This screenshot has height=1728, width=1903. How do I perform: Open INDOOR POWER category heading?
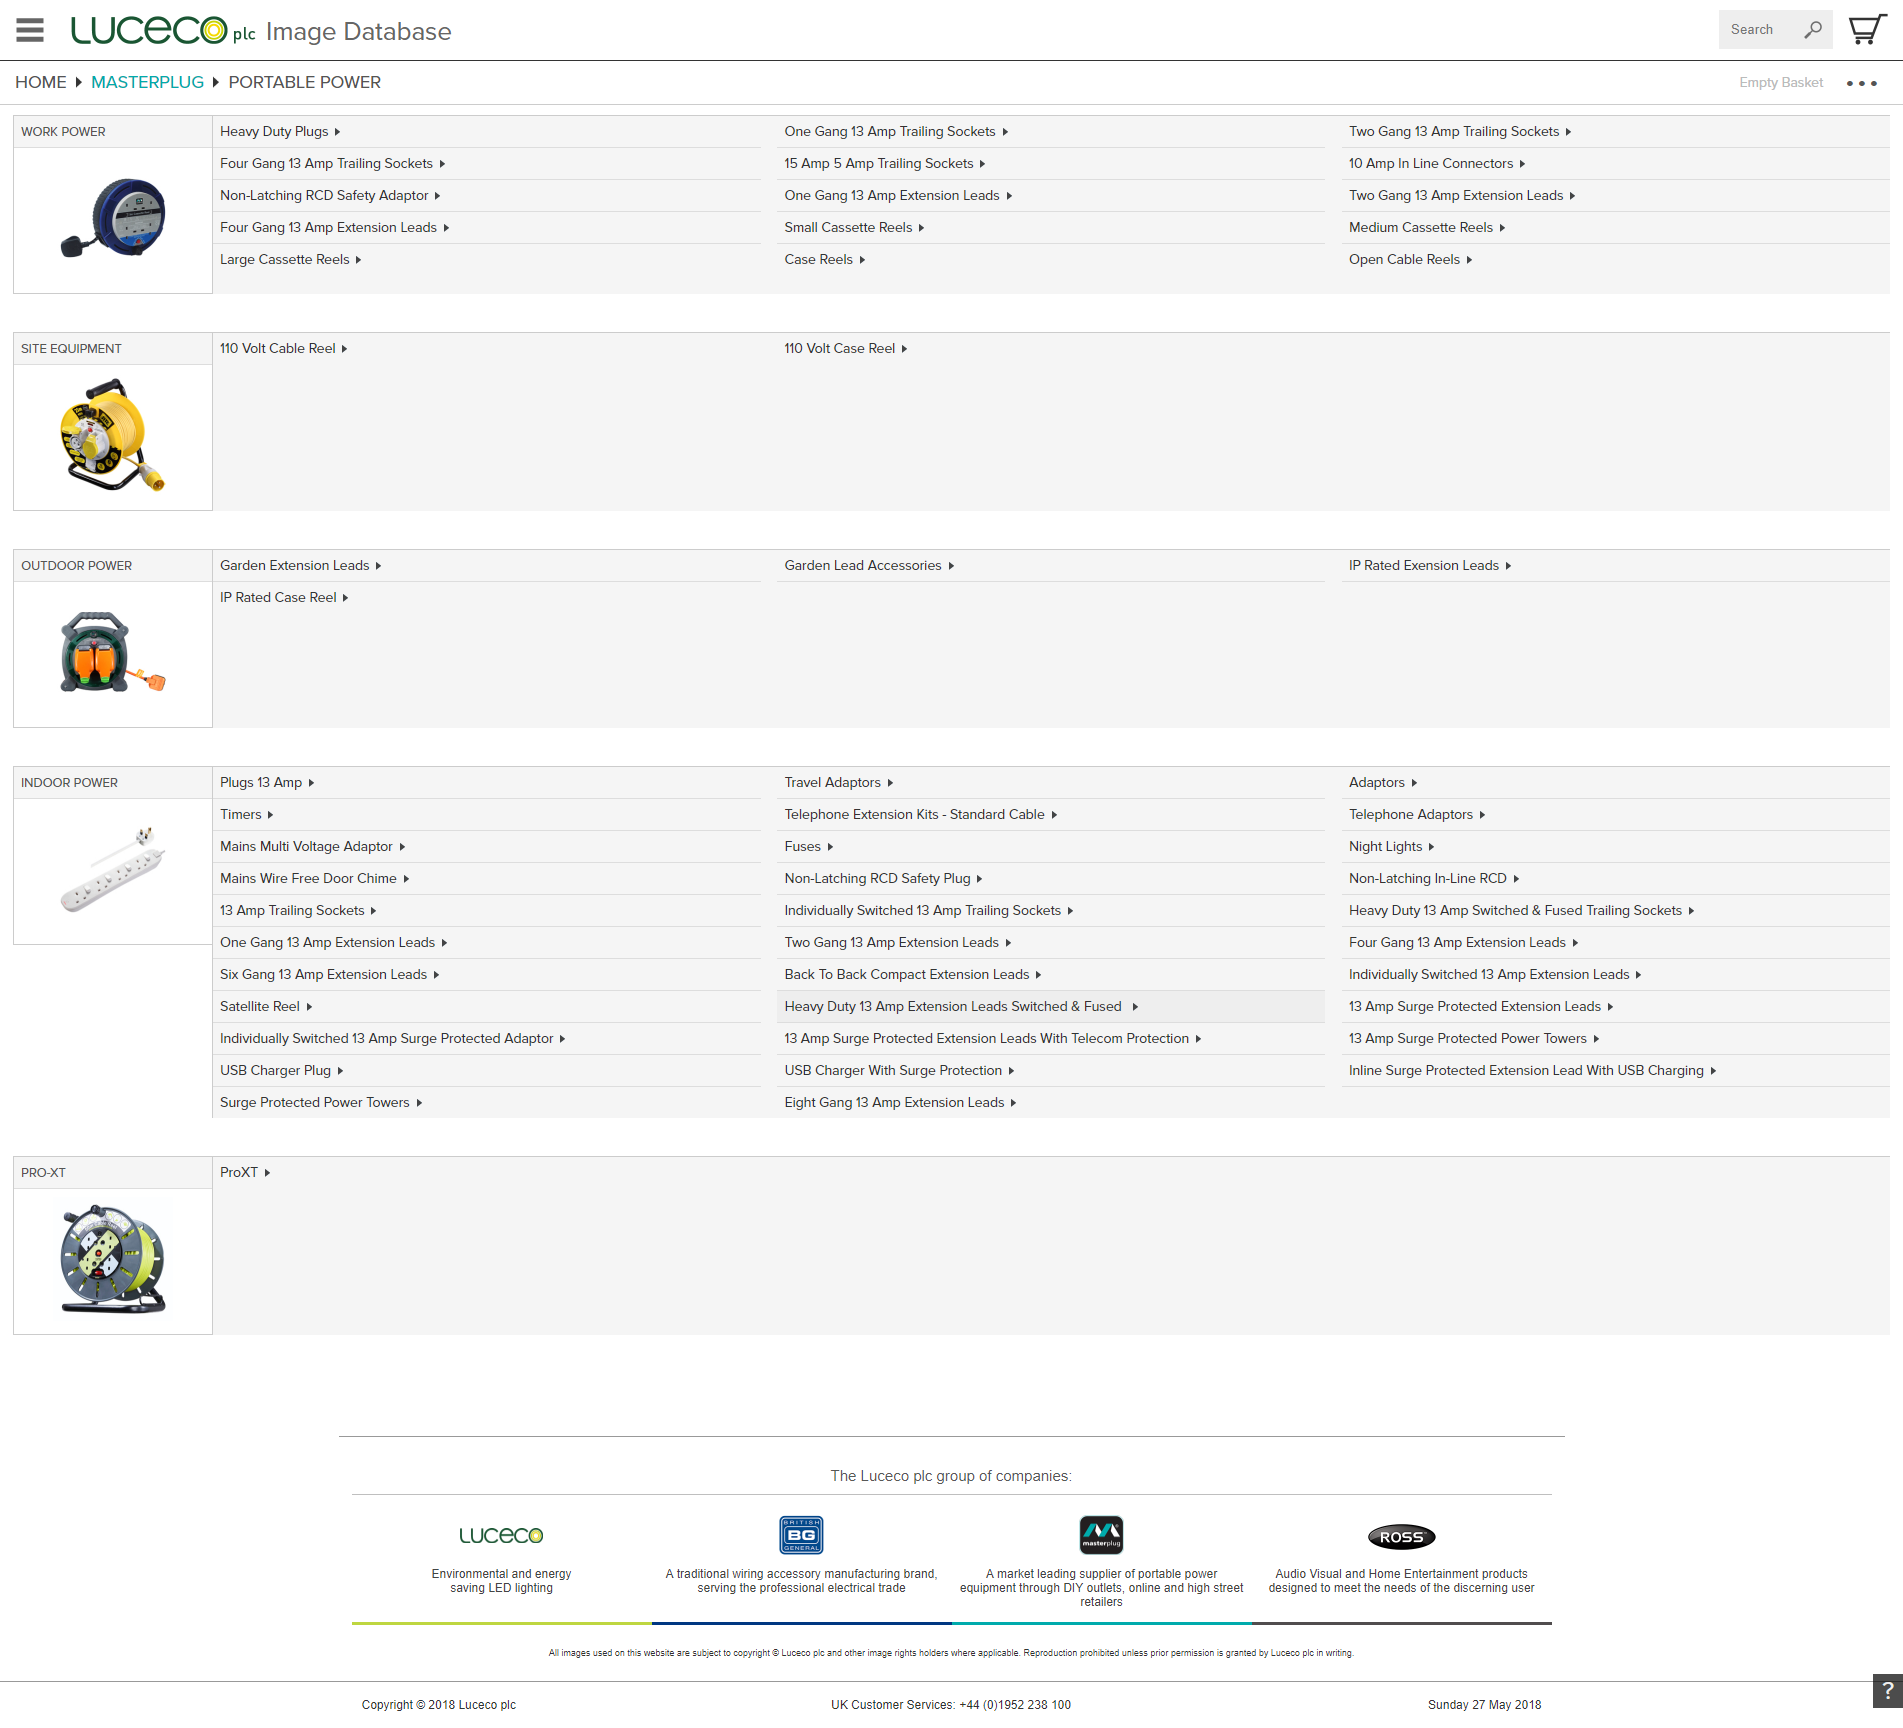[x=69, y=782]
